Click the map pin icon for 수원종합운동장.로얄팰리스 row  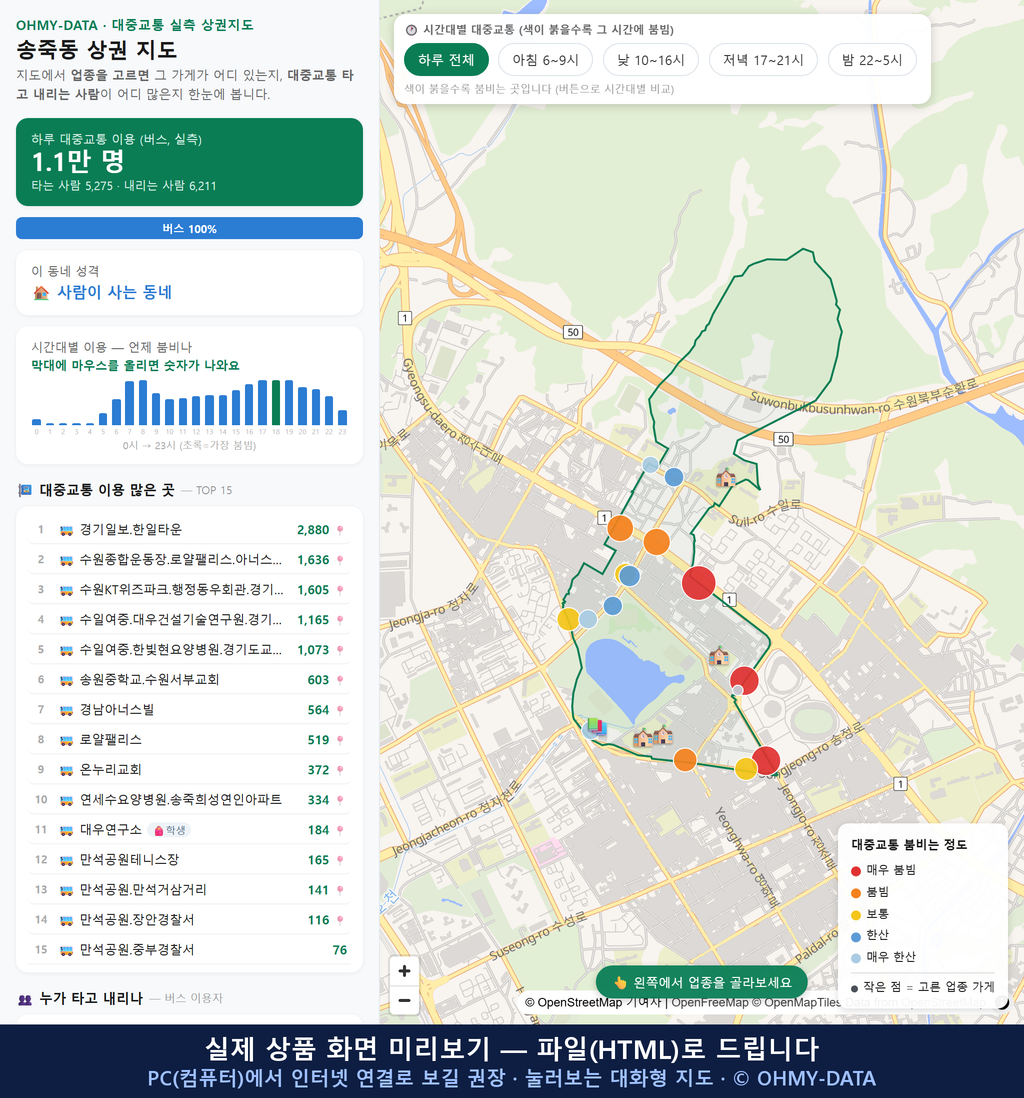click(340, 560)
